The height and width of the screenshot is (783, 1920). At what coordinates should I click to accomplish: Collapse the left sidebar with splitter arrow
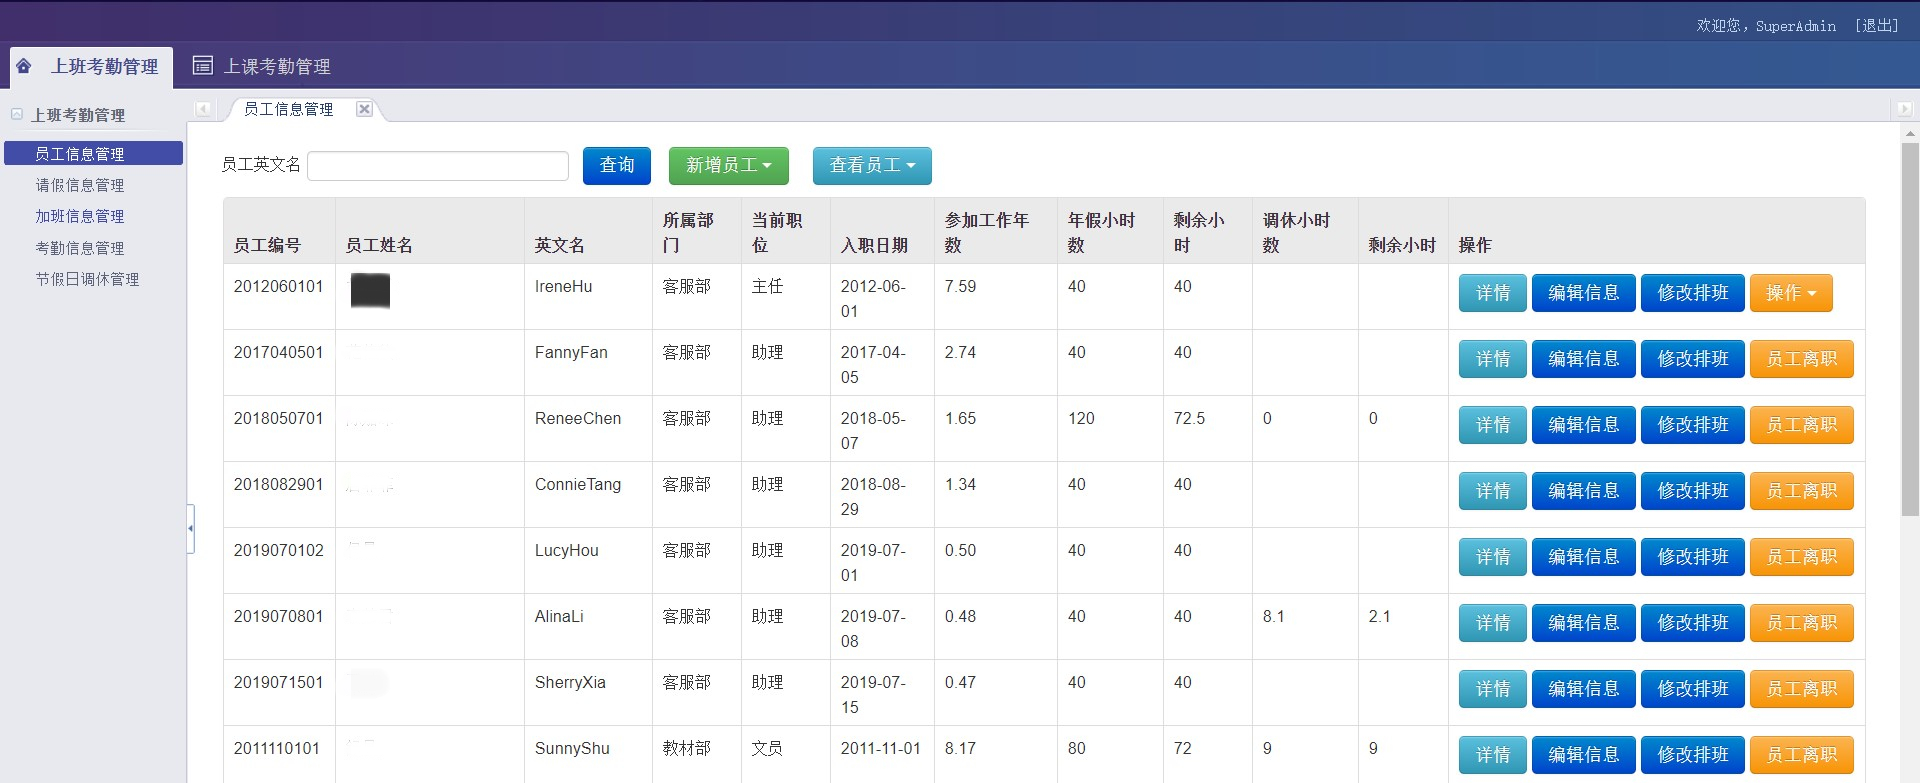click(x=190, y=528)
